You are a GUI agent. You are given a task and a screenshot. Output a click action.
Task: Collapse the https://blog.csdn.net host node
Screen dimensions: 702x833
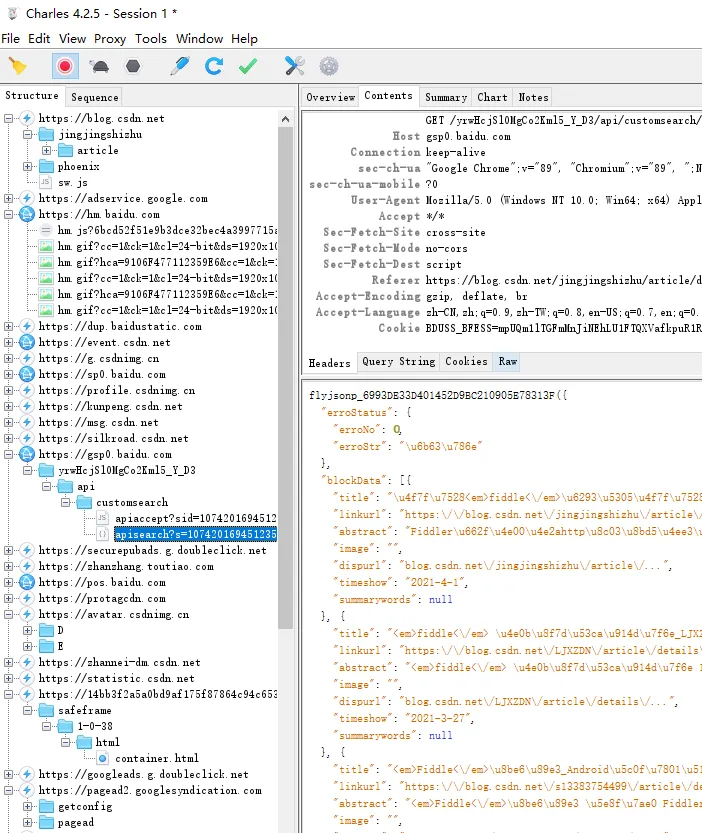9,118
